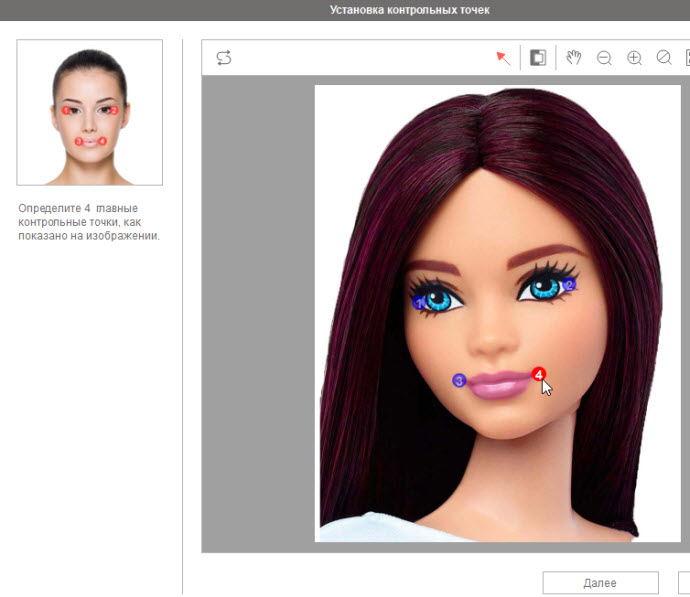Toggle the before/after compare view icon
The image size is (690, 597).
[x=538, y=58]
